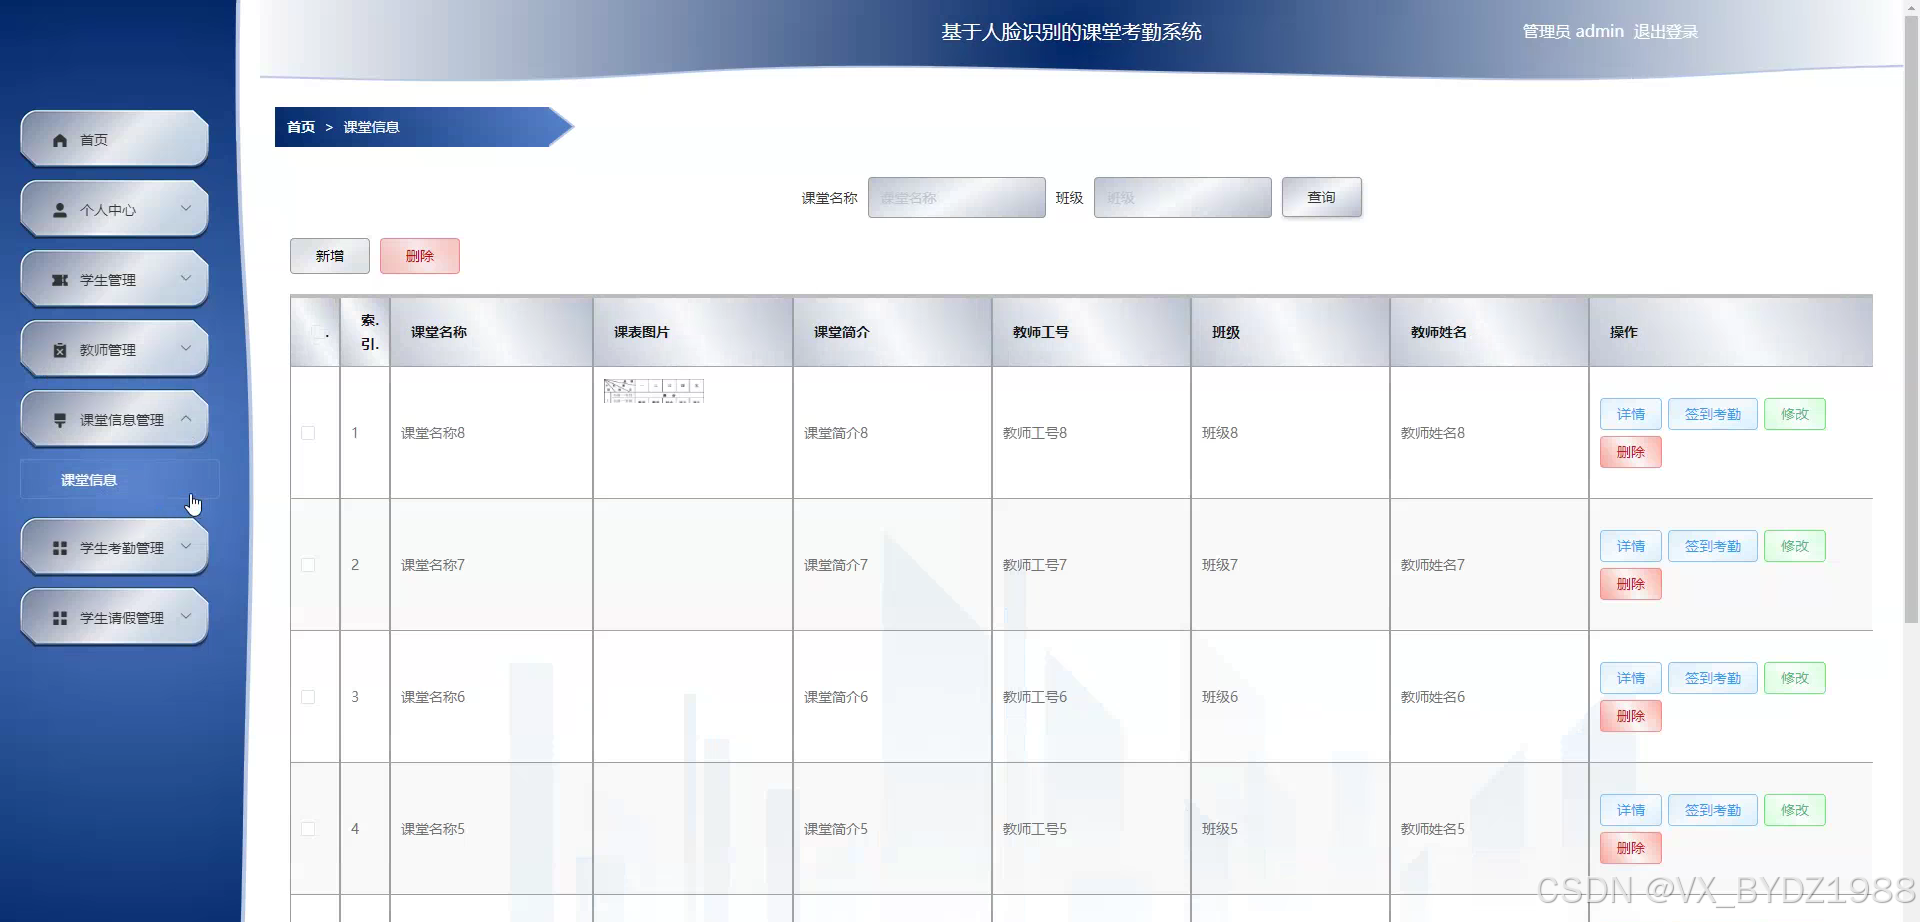The width and height of the screenshot is (1920, 922).
Task: Click the 管理员 admin user label
Action: (1573, 32)
